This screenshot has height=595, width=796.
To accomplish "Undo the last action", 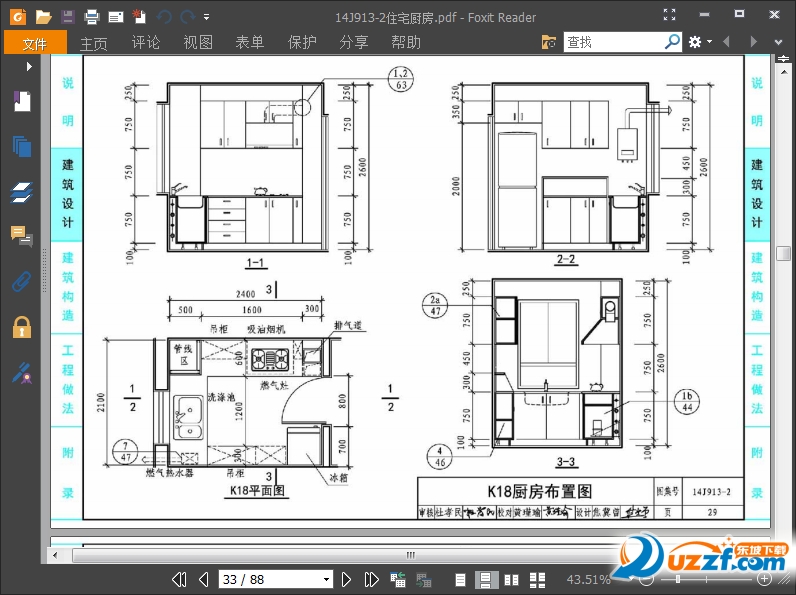I will pyautogui.click(x=163, y=17).
